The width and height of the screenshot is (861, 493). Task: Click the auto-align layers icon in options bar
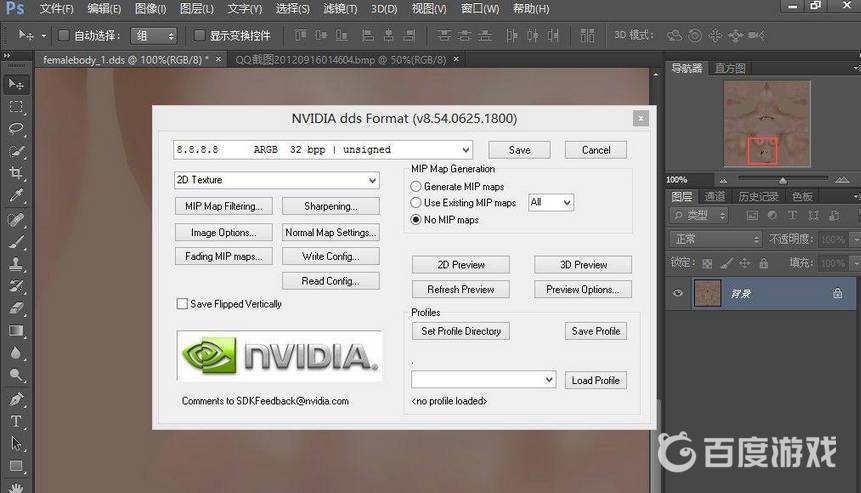[587, 36]
